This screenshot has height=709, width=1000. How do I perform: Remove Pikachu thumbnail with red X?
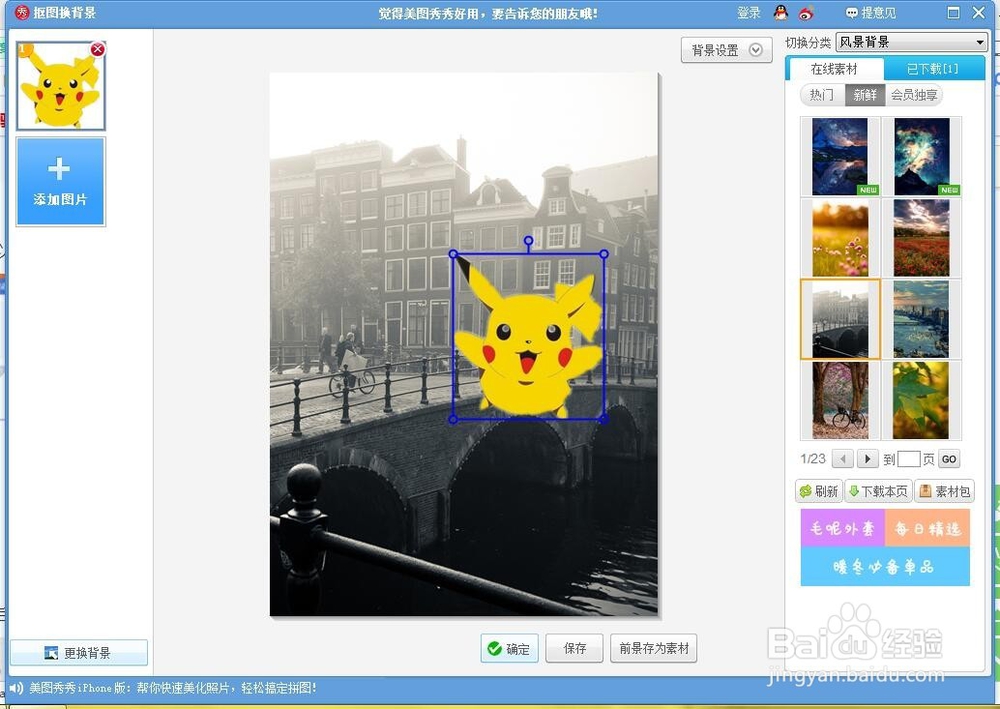pos(98,49)
